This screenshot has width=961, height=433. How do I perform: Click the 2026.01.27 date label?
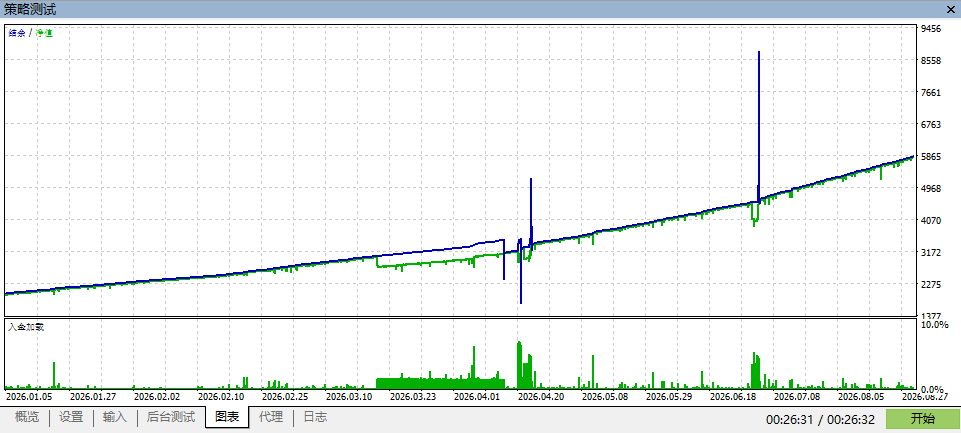click(x=93, y=396)
